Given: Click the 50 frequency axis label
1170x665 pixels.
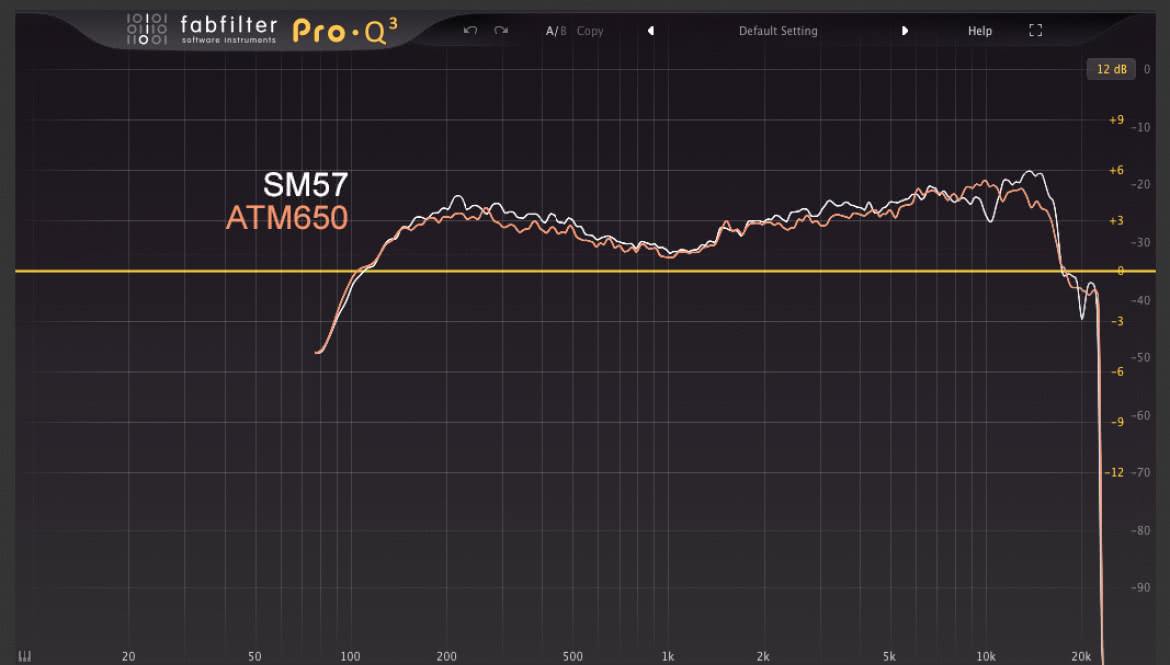Looking at the screenshot, I should [x=254, y=657].
